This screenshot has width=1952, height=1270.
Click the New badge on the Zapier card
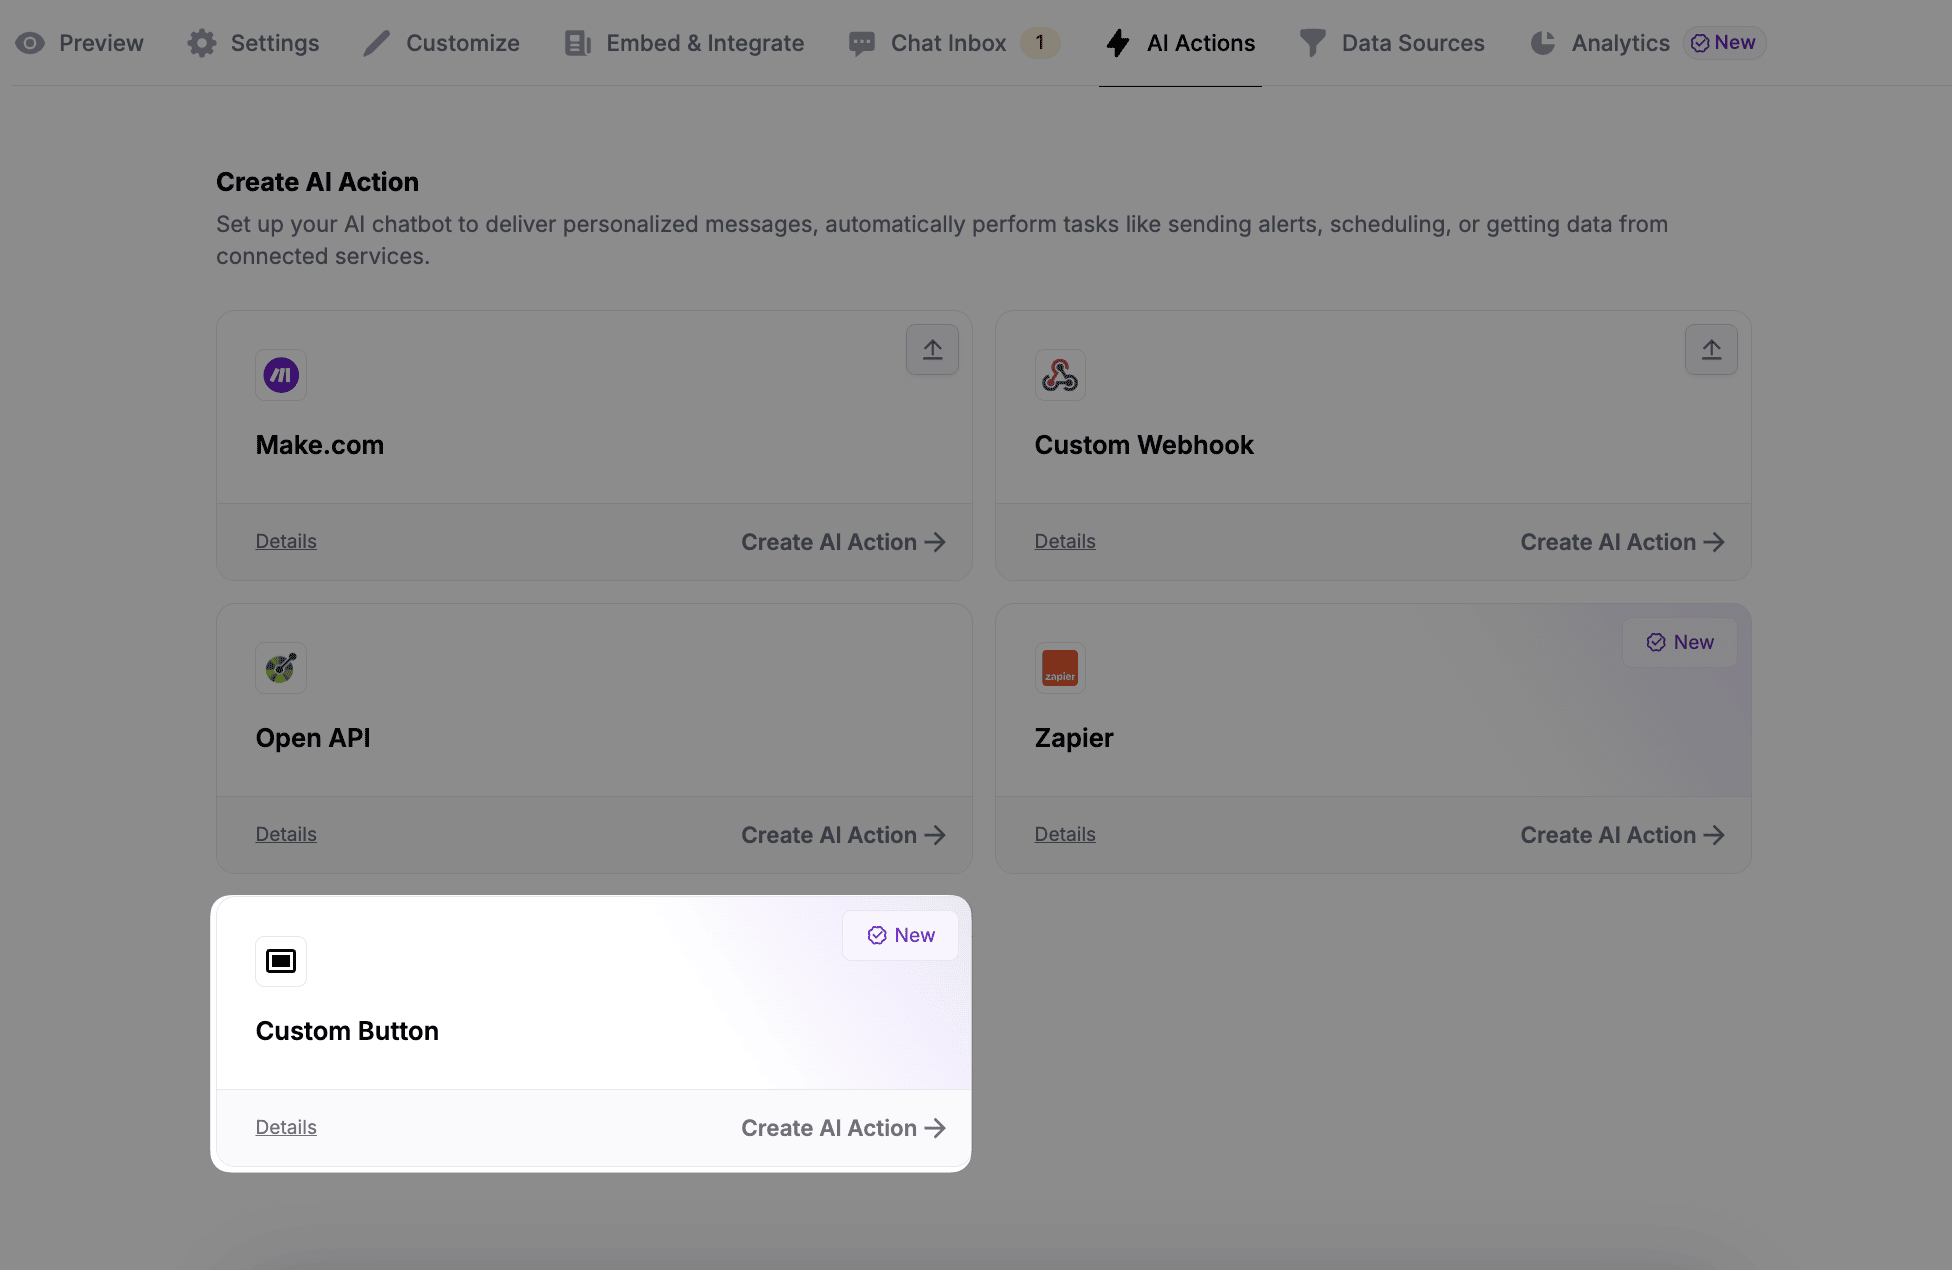pyautogui.click(x=1680, y=641)
